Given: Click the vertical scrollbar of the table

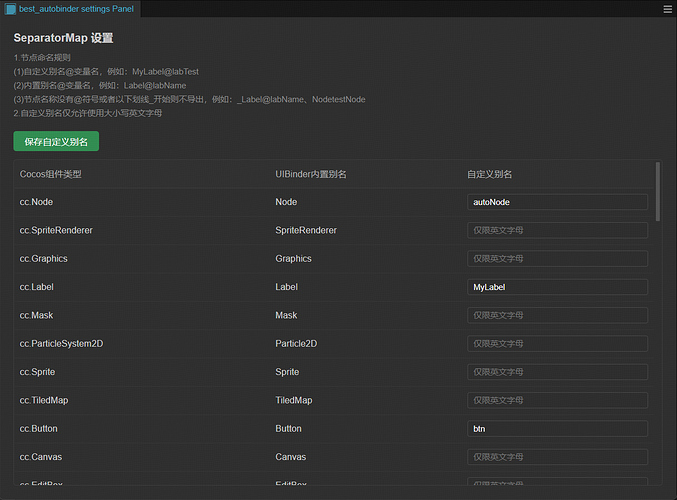Looking at the screenshot, I should pyautogui.click(x=657, y=190).
